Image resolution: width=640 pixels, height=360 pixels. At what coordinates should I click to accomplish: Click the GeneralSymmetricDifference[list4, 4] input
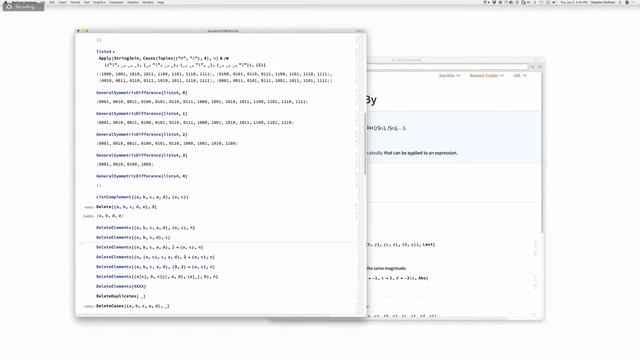142,176
